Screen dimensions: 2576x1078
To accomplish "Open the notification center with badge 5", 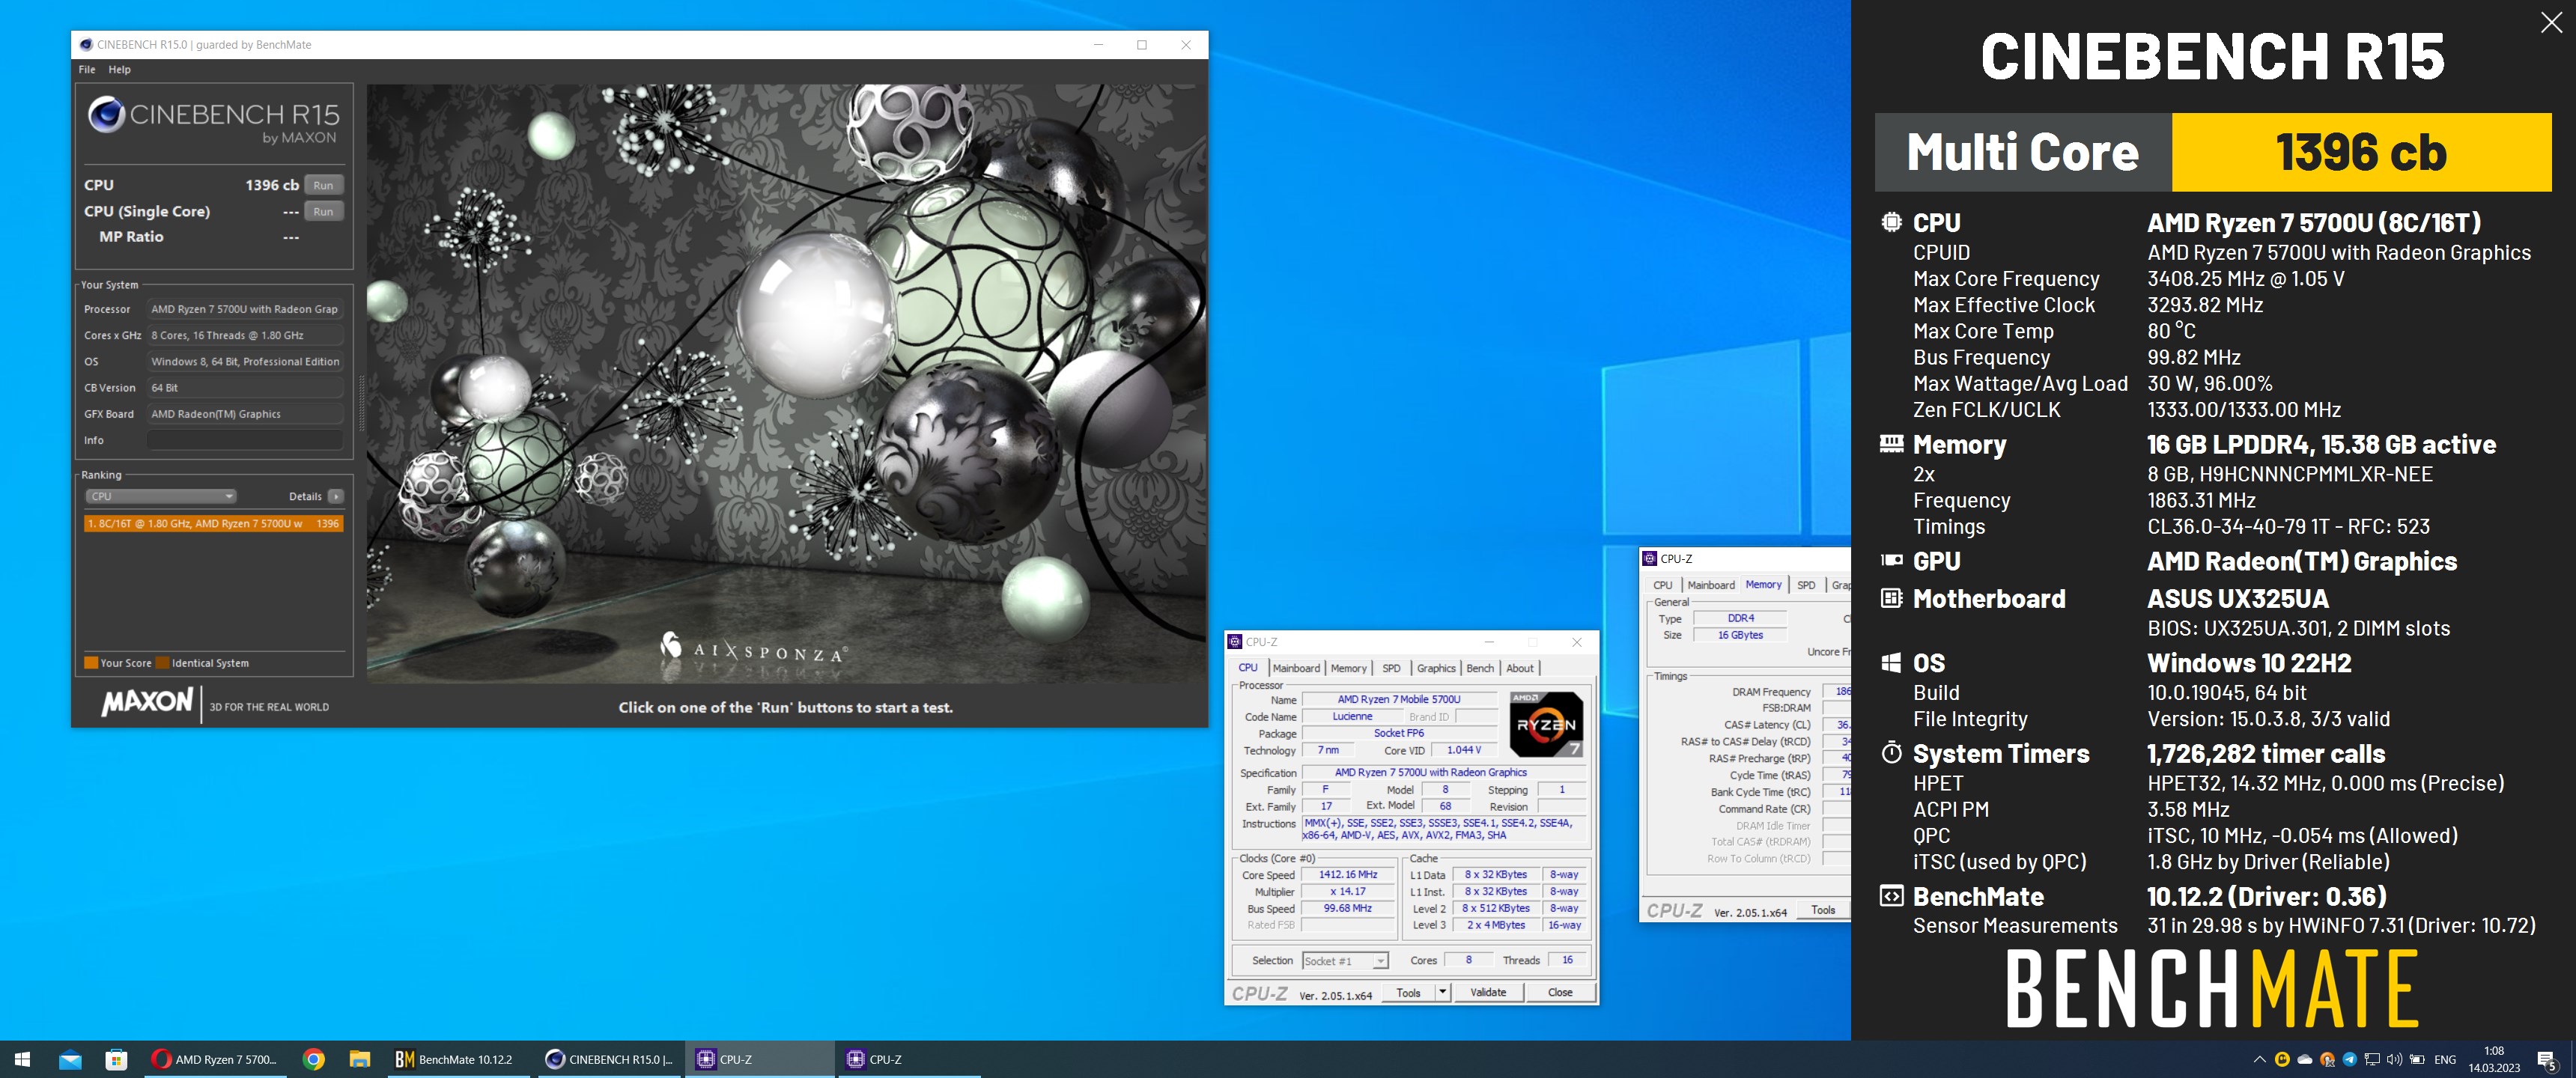I will point(2547,1060).
